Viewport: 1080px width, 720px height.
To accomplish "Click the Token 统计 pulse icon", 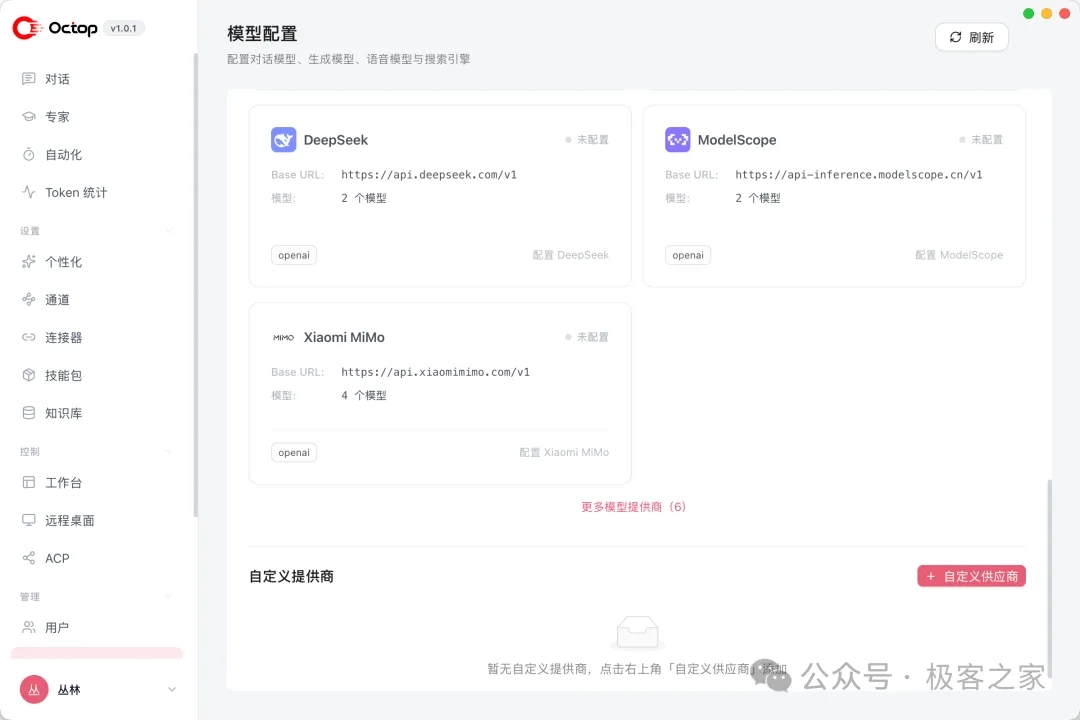I will [28, 192].
